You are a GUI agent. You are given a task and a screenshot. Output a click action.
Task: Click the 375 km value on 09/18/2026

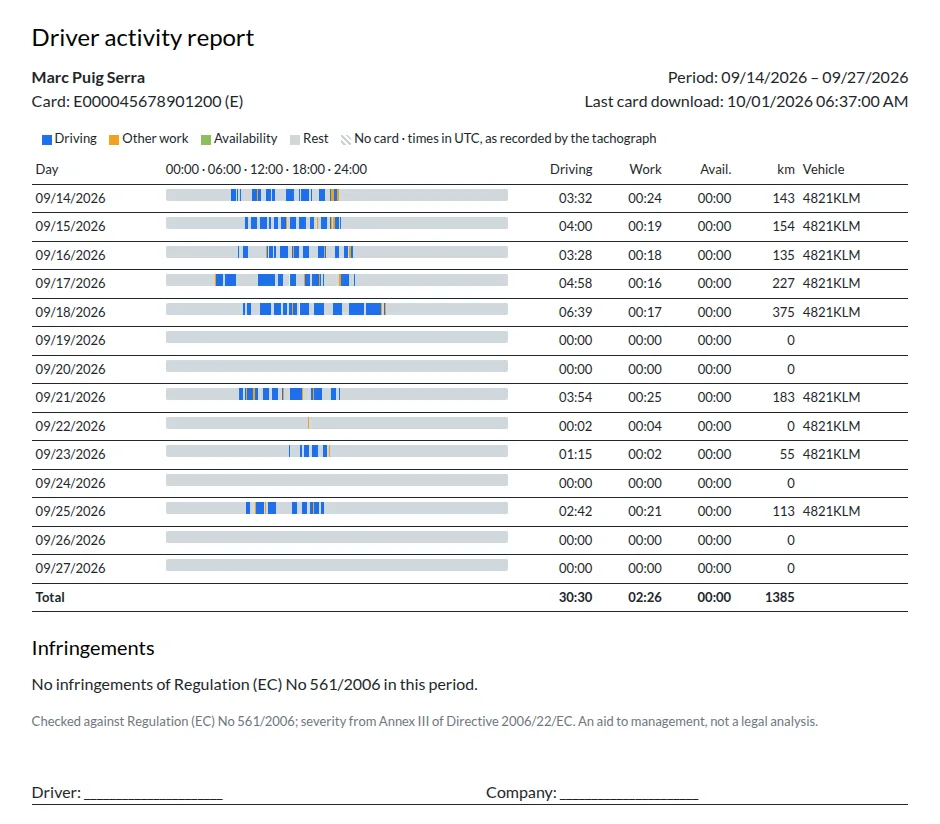point(783,312)
